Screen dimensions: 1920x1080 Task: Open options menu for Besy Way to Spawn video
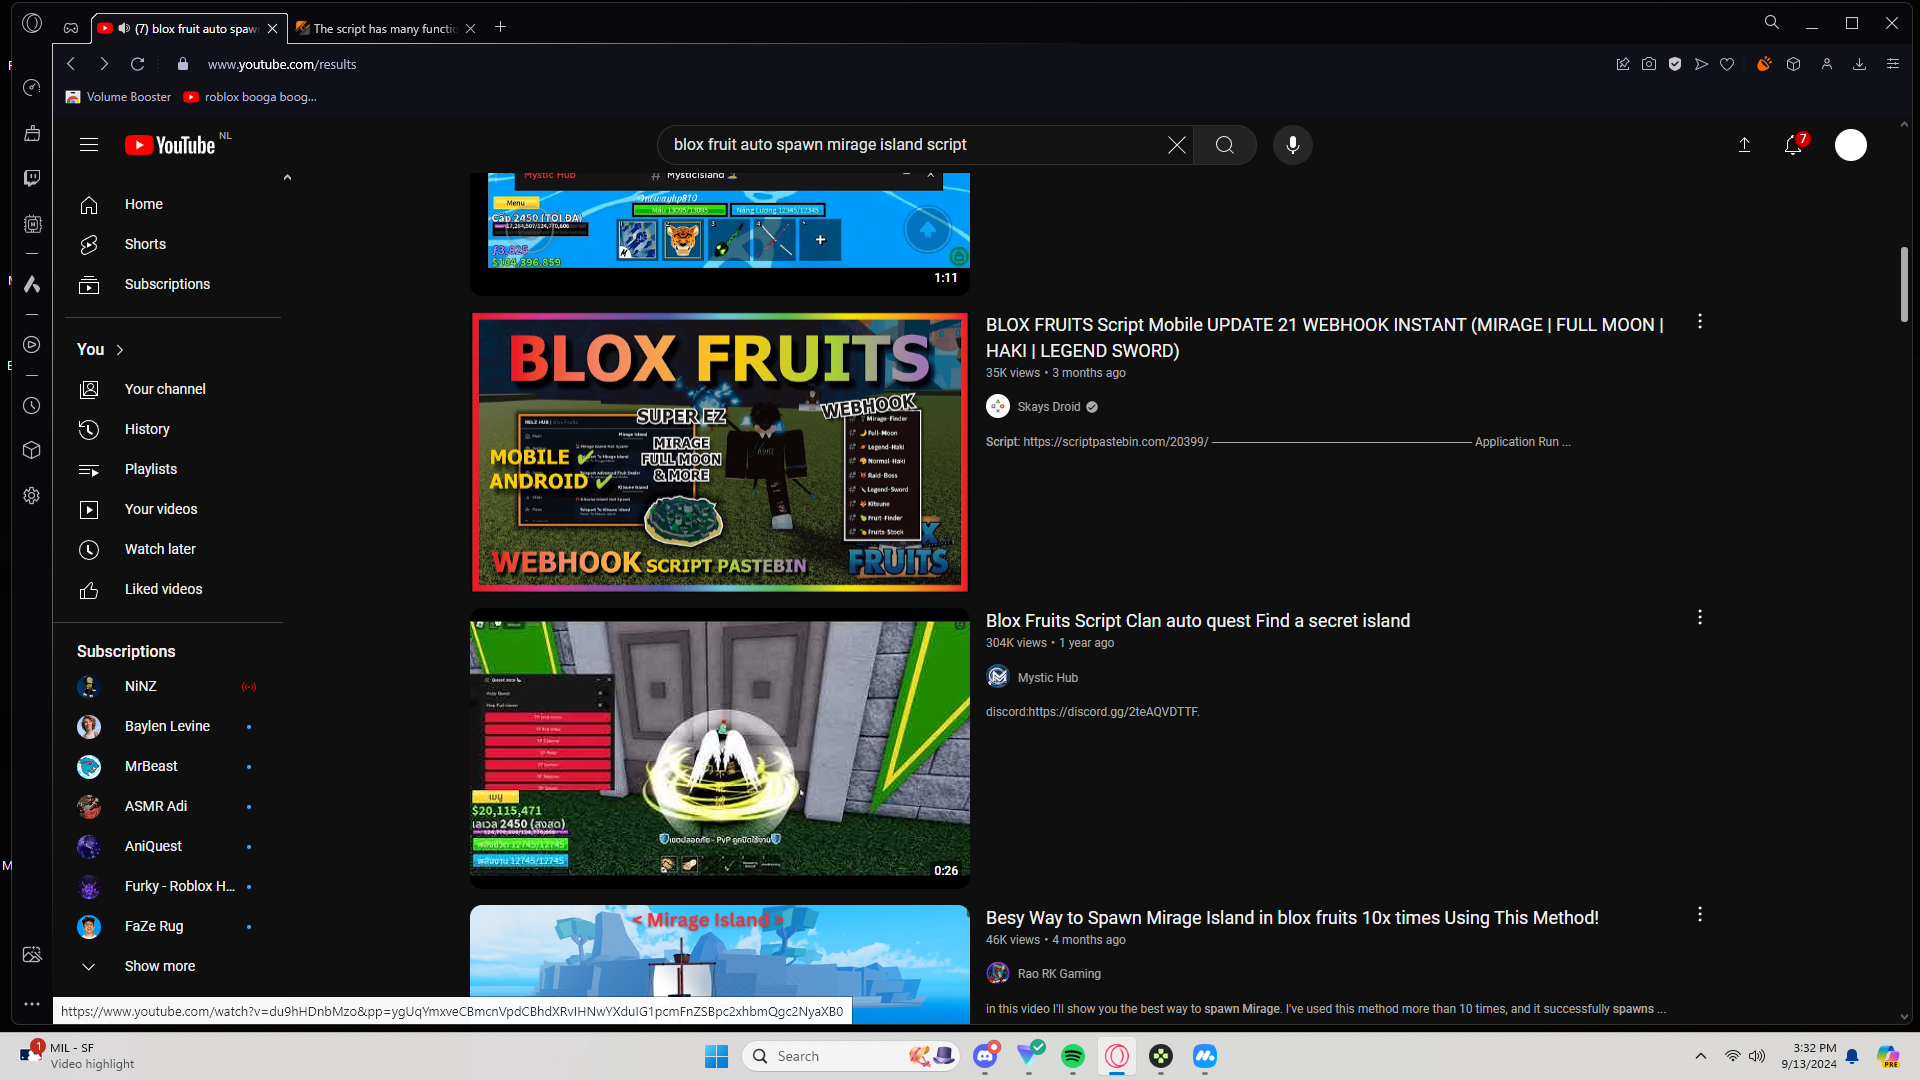click(1700, 915)
